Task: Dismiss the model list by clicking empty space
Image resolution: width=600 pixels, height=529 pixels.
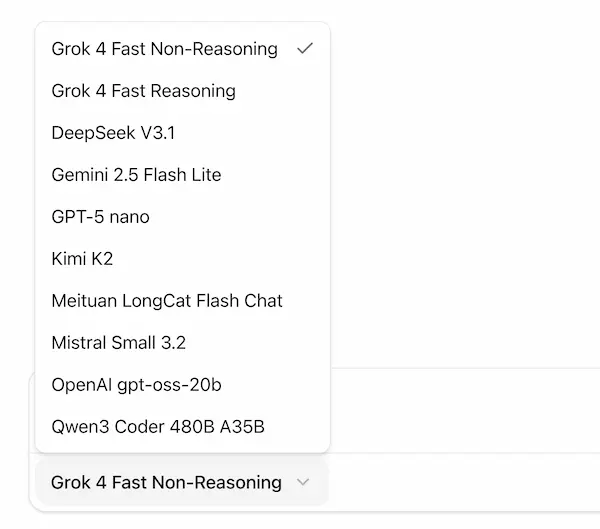Action: coord(465,184)
